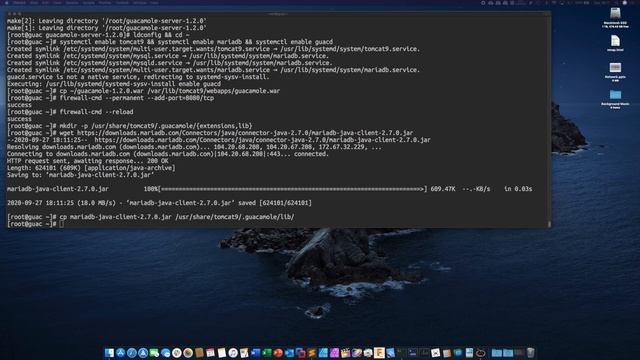The width and height of the screenshot is (640, 360).
Task: Open Microsoft Outlook in the dock
Action: [x=289, y=353]
